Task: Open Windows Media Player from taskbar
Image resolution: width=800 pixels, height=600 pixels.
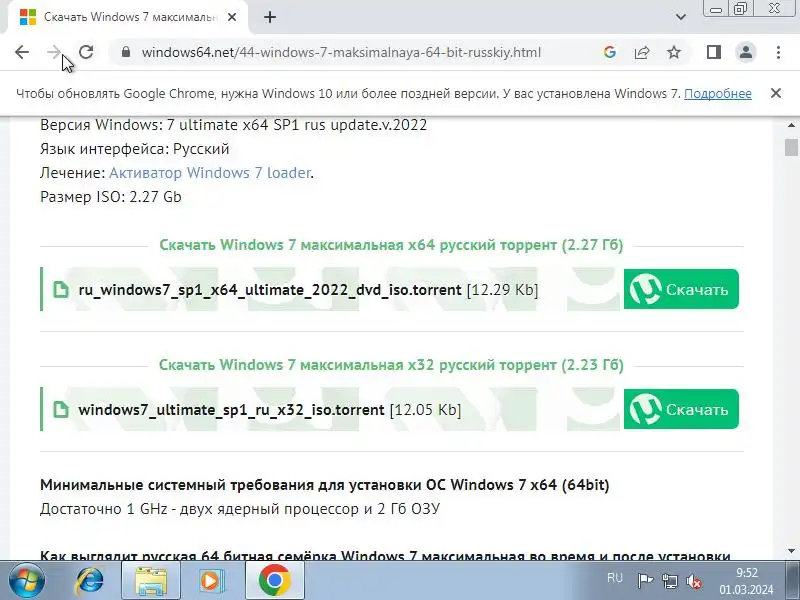Action: tap(211, 581)
